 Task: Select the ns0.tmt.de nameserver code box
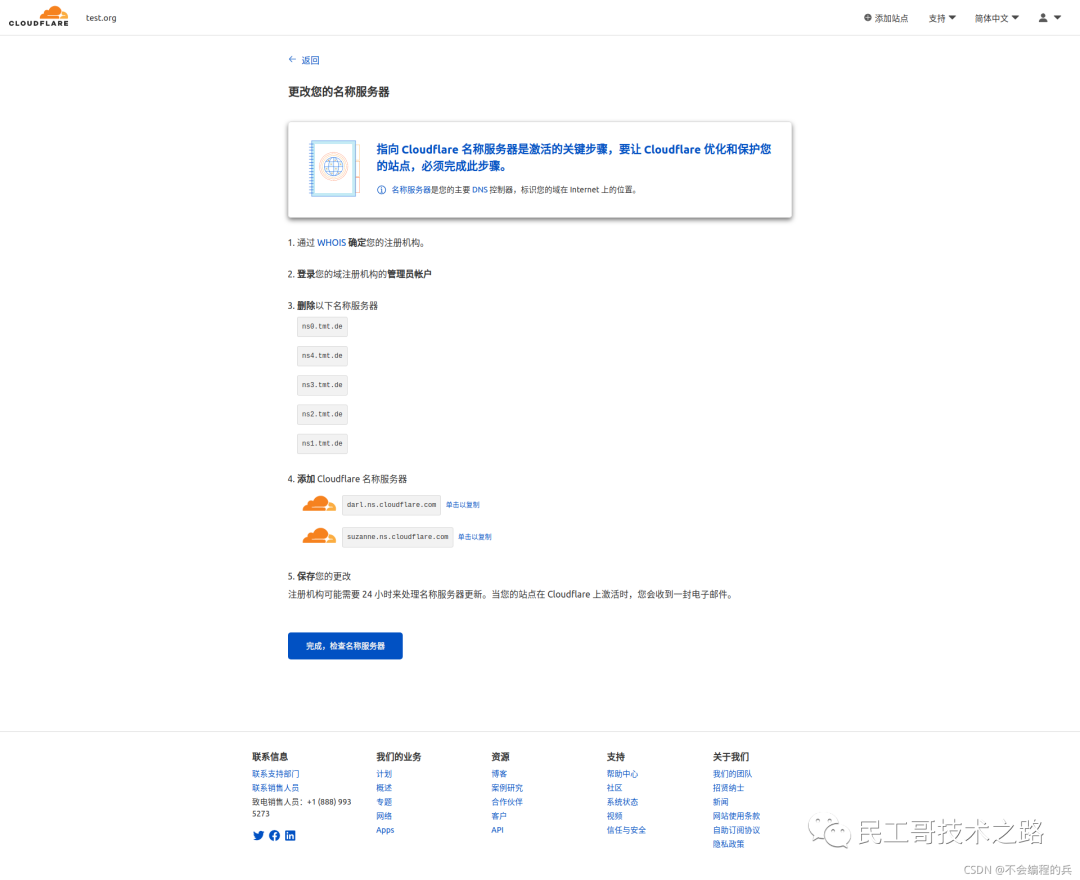click(x=322, y=327)
